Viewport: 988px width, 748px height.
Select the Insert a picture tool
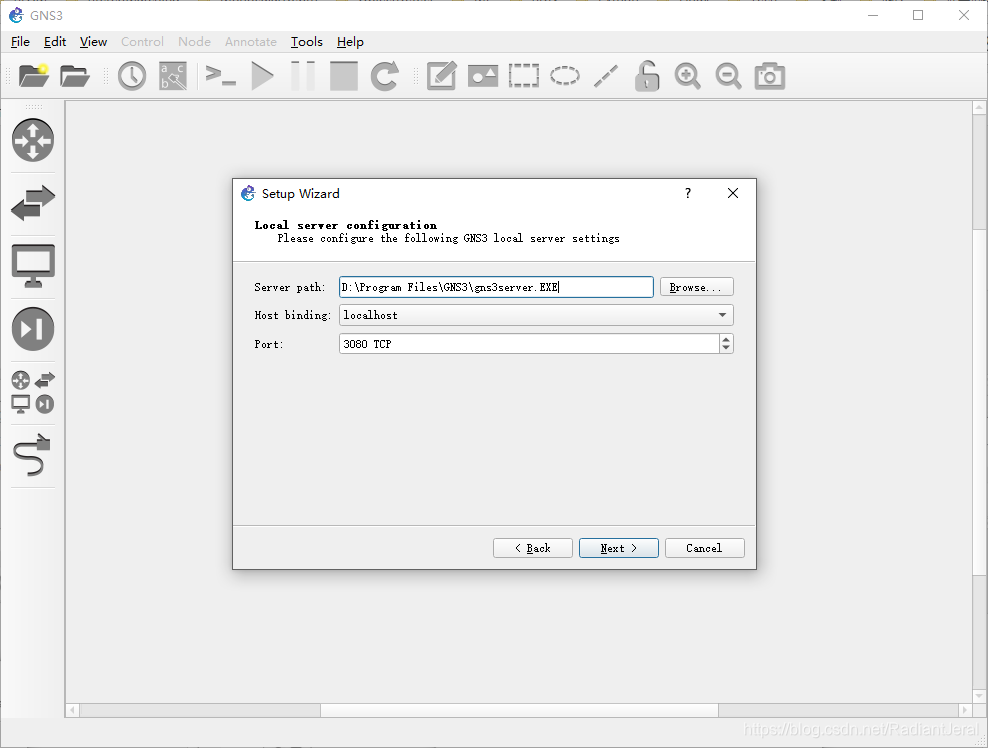click(x=483, y=76)
